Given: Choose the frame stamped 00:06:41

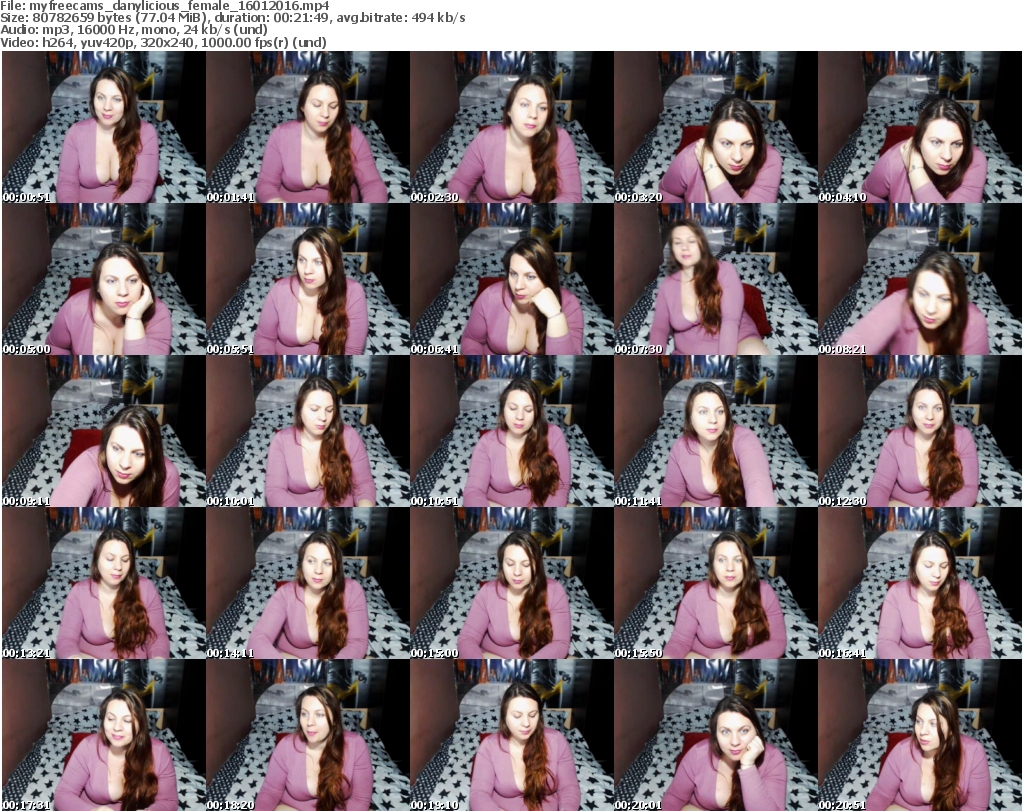Looking at the screenshot, I should tap(511, 279).
